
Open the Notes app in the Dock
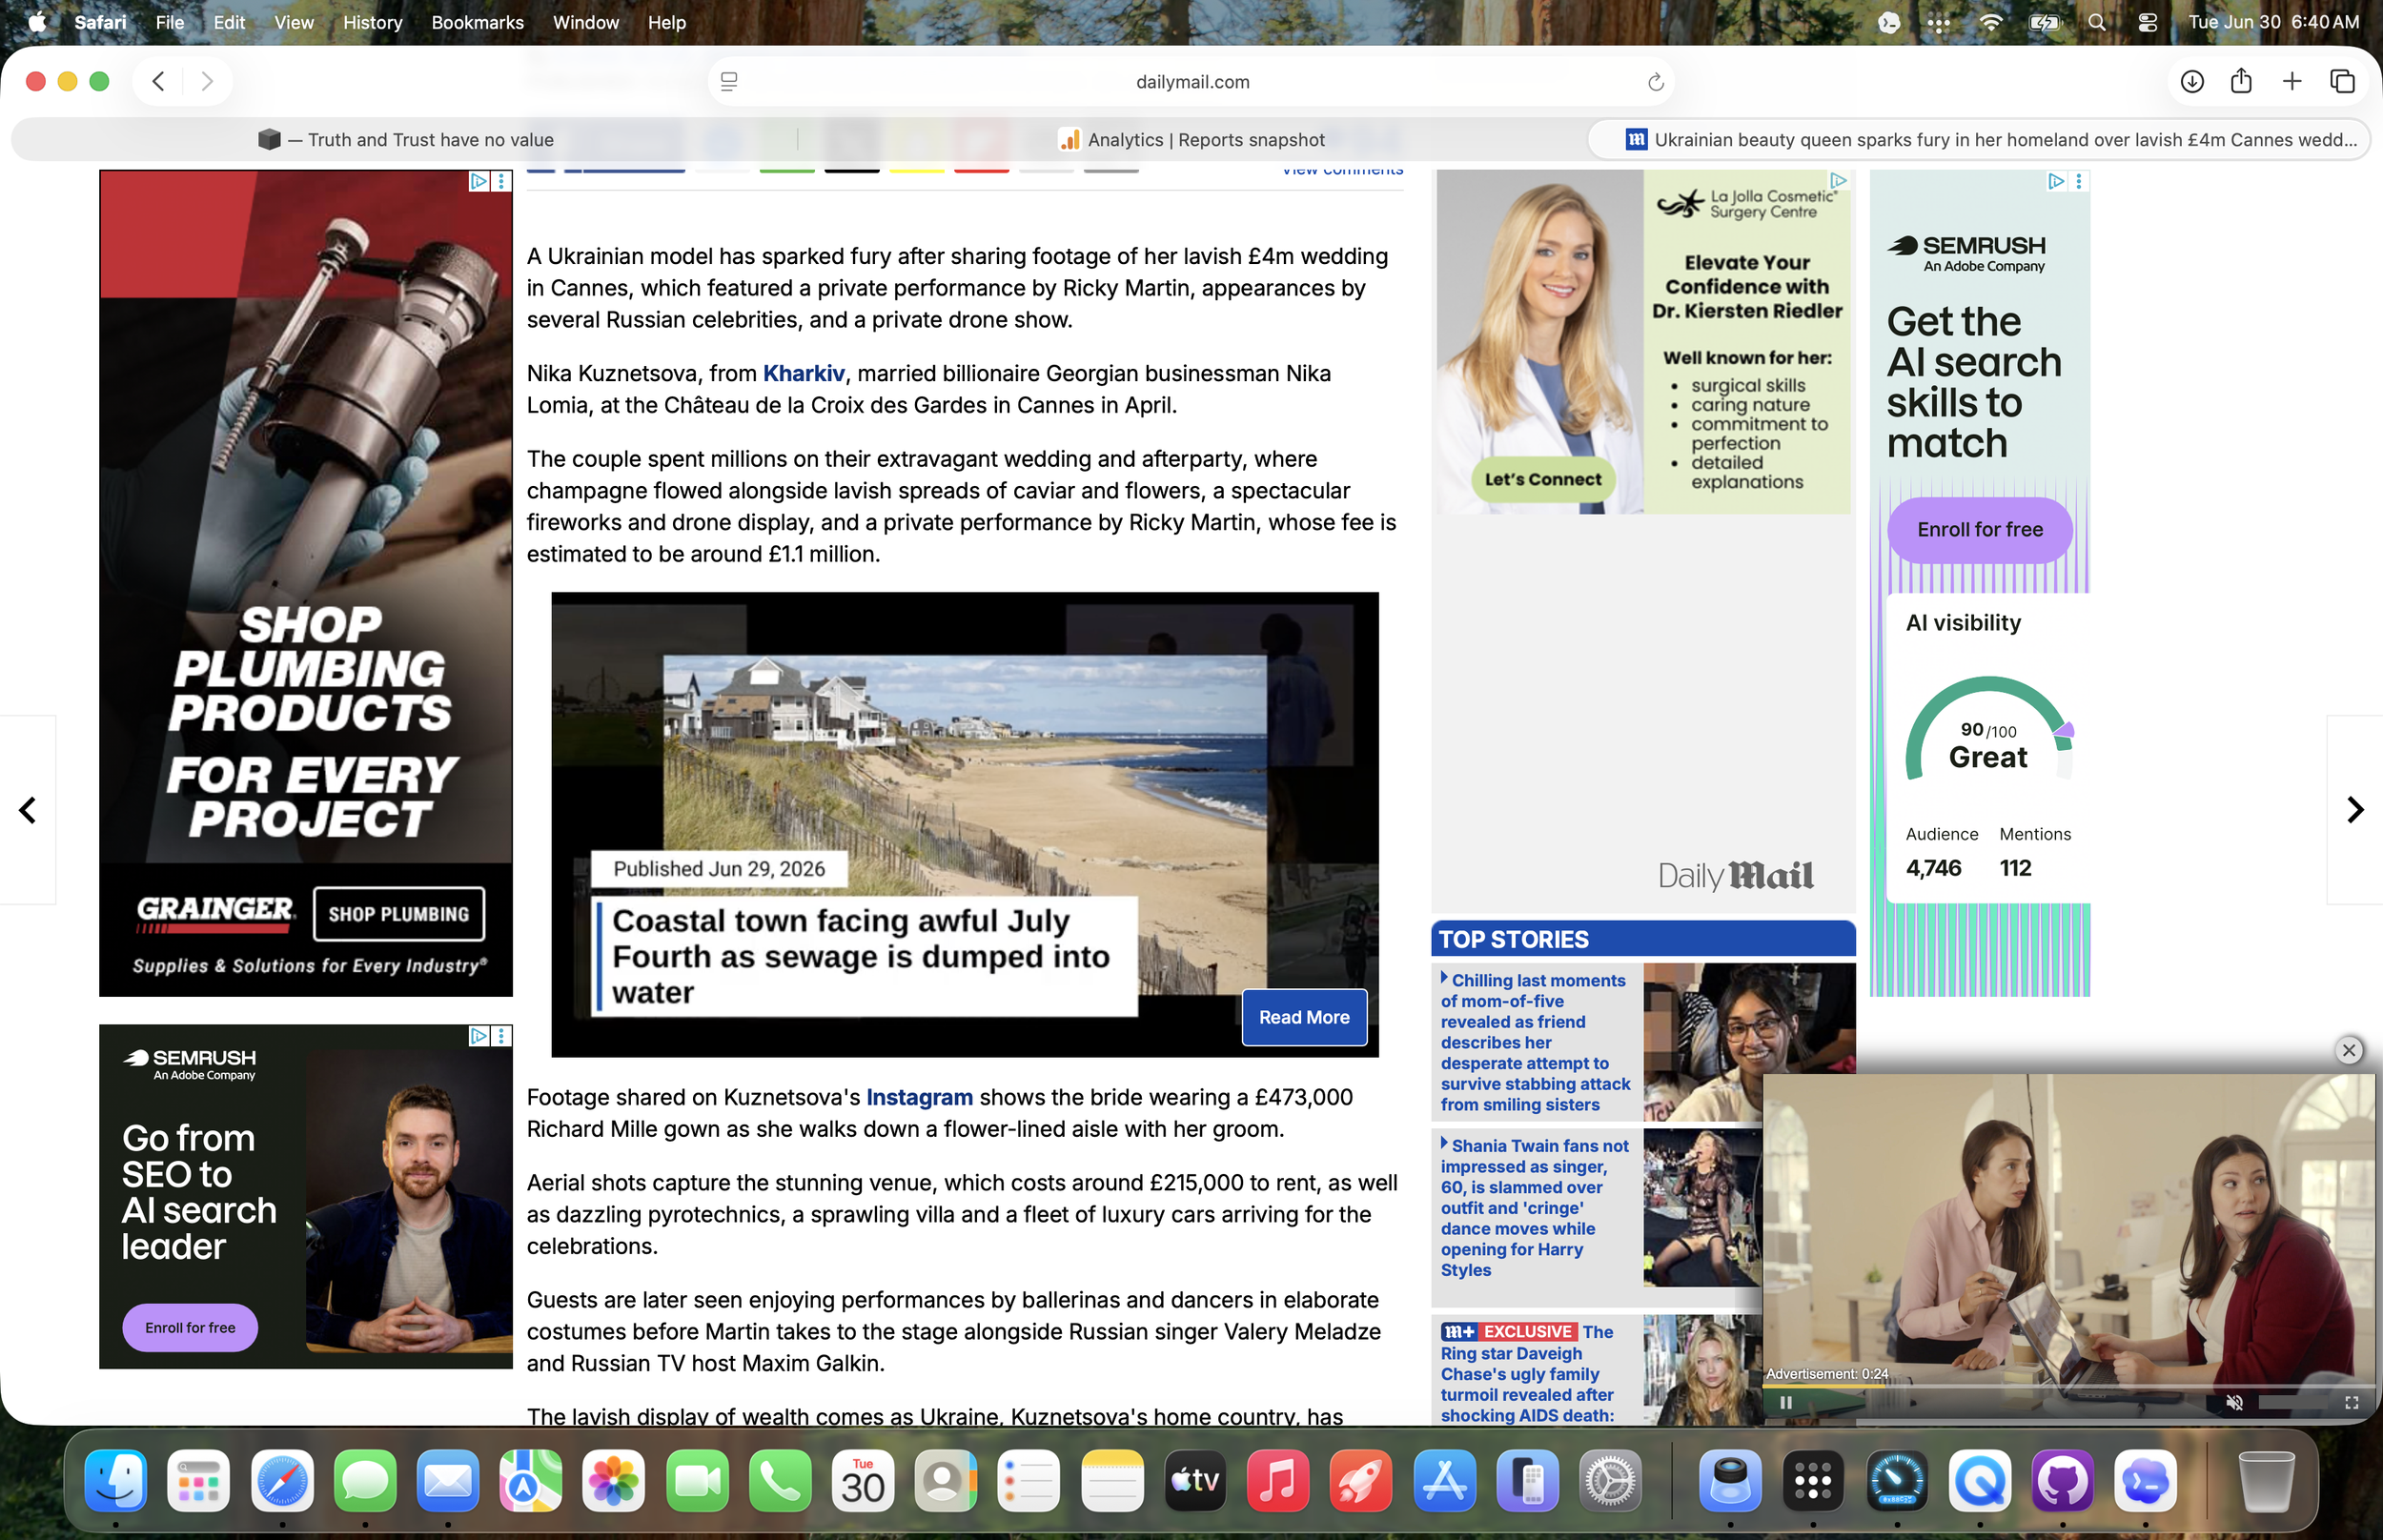click(1112, 1481)
